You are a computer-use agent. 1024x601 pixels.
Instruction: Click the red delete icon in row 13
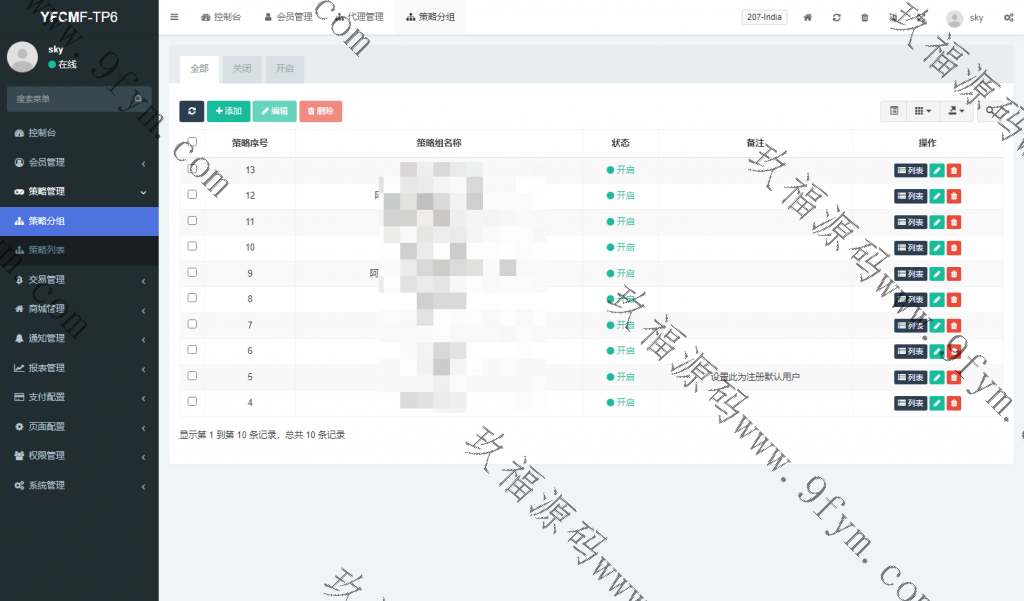954,170
